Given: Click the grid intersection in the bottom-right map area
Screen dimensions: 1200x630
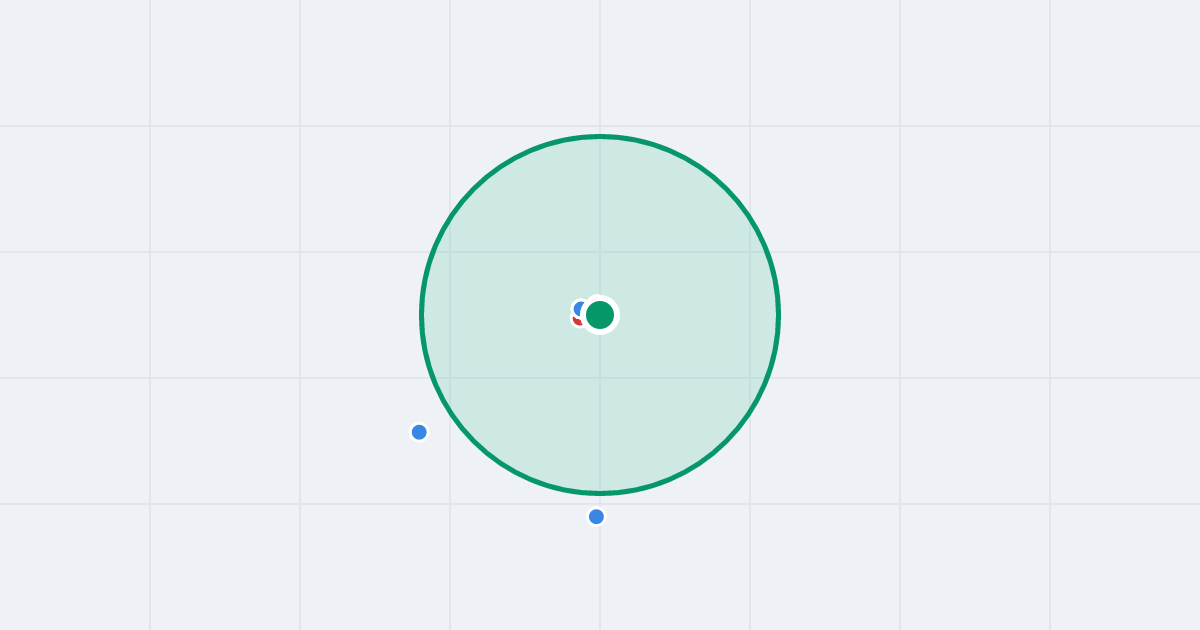Looking at the screenshot, I should [x=1050, y=504].
